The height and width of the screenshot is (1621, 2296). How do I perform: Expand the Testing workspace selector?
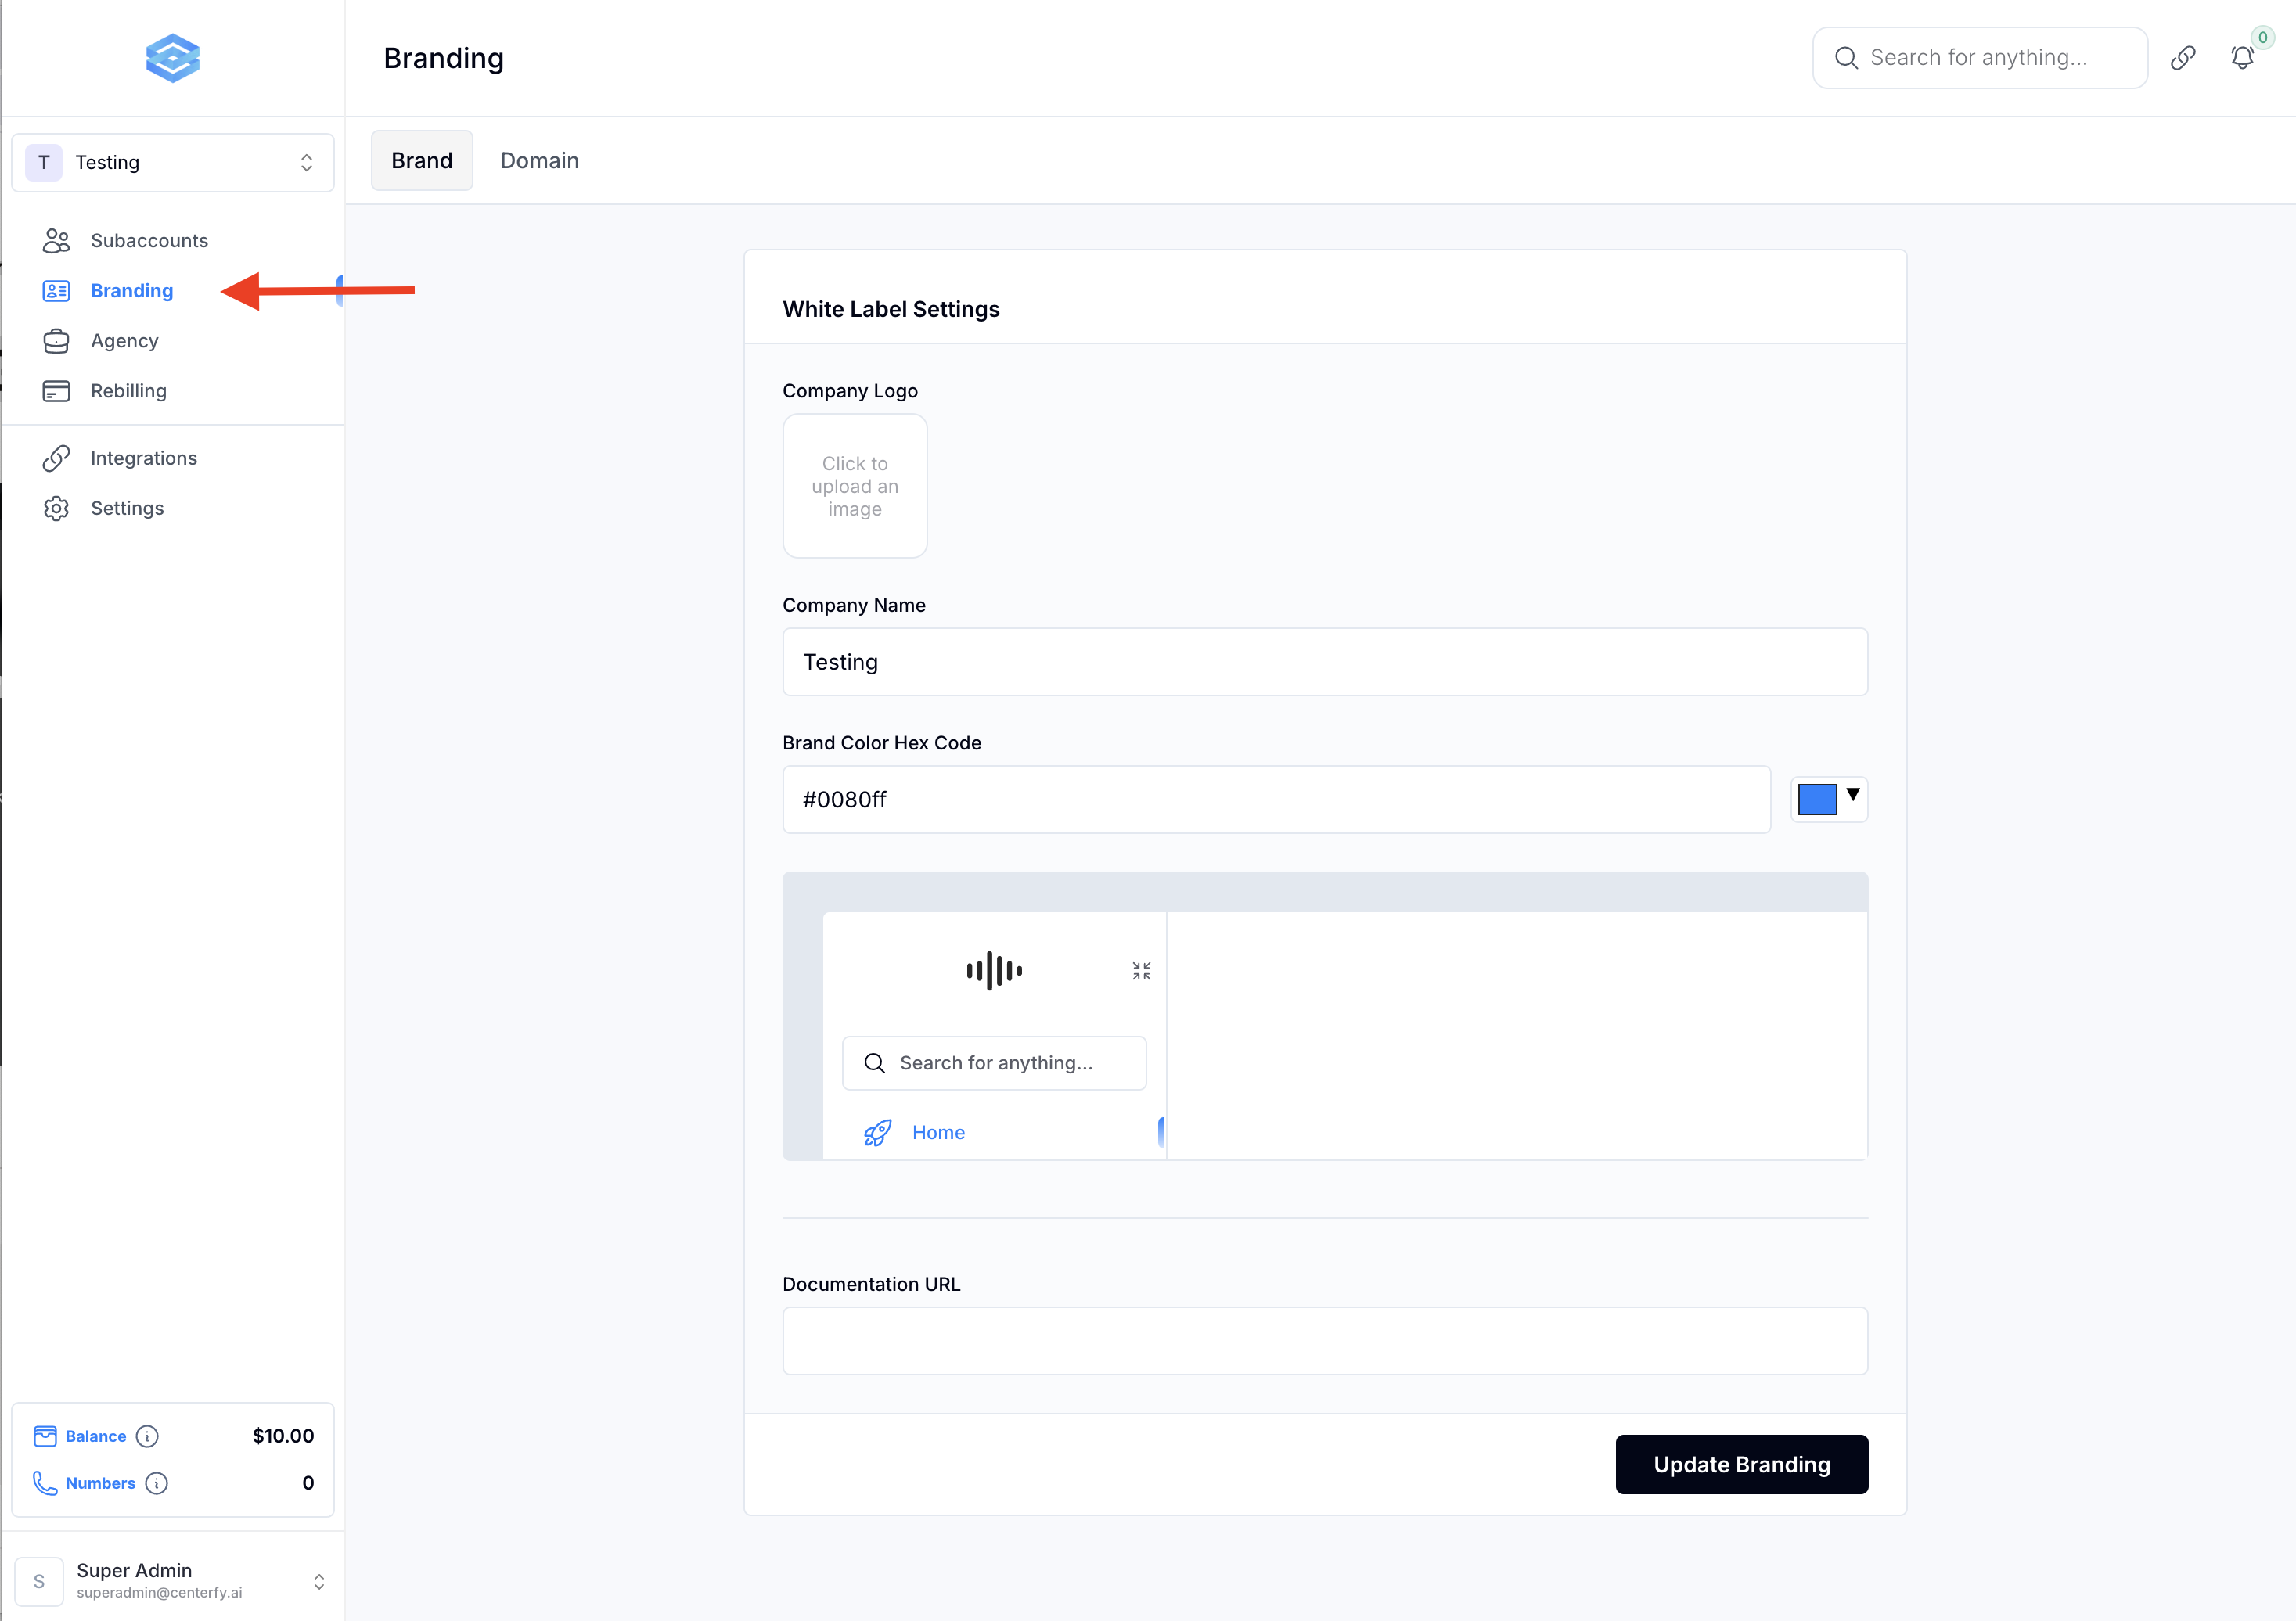point(172,163)
